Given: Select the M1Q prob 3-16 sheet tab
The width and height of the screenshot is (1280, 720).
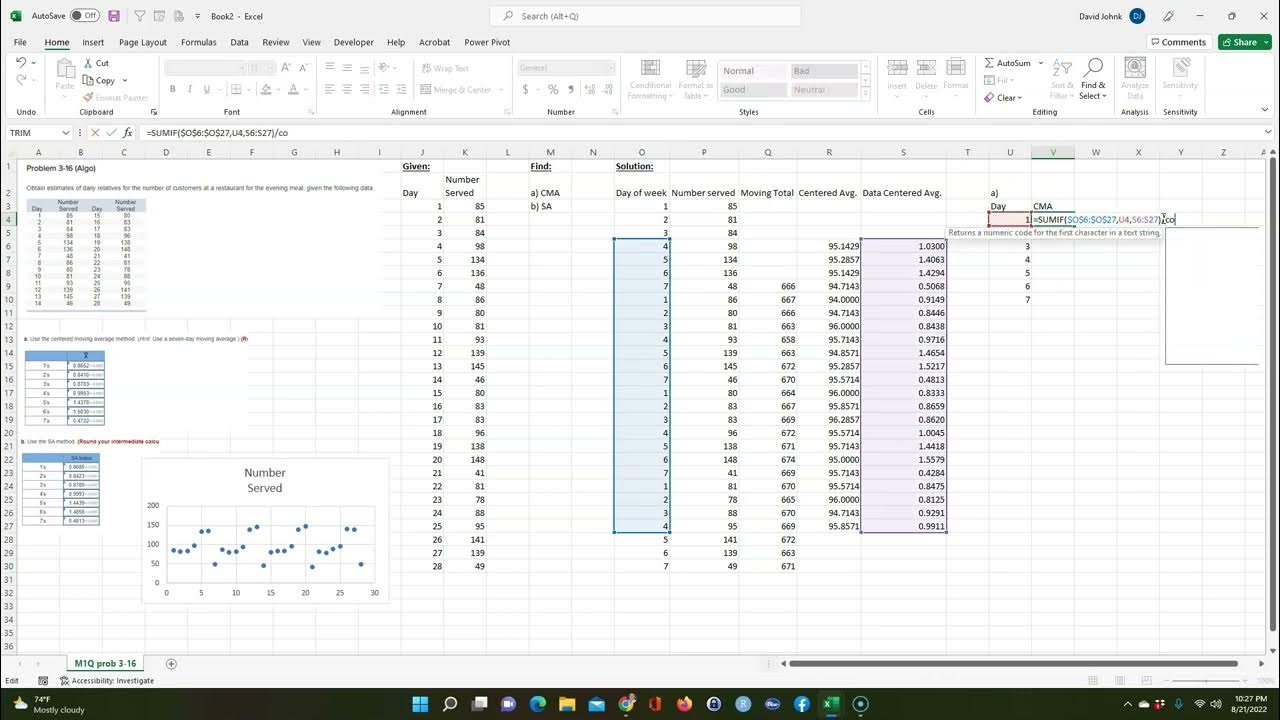Looking at the screenshot, I should pos(105,664).
